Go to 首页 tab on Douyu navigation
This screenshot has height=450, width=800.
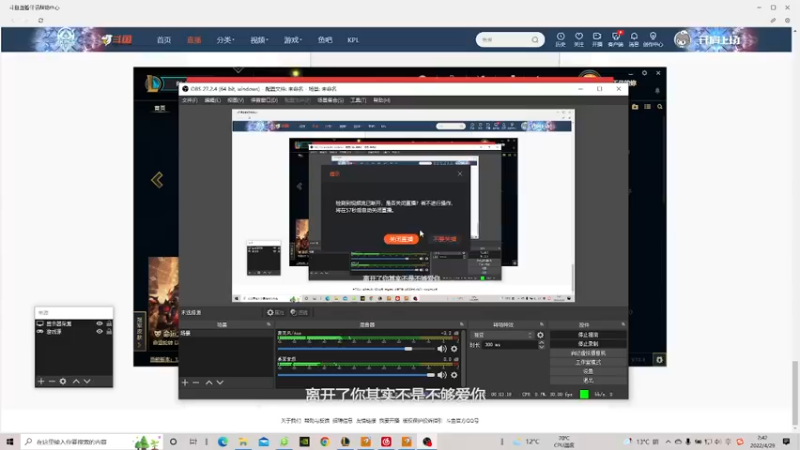tap(164, 40)
